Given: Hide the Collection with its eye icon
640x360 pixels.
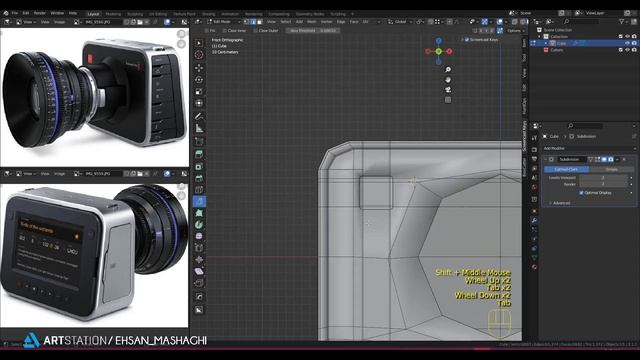Looking at the screenshot, I should (627, 36).
